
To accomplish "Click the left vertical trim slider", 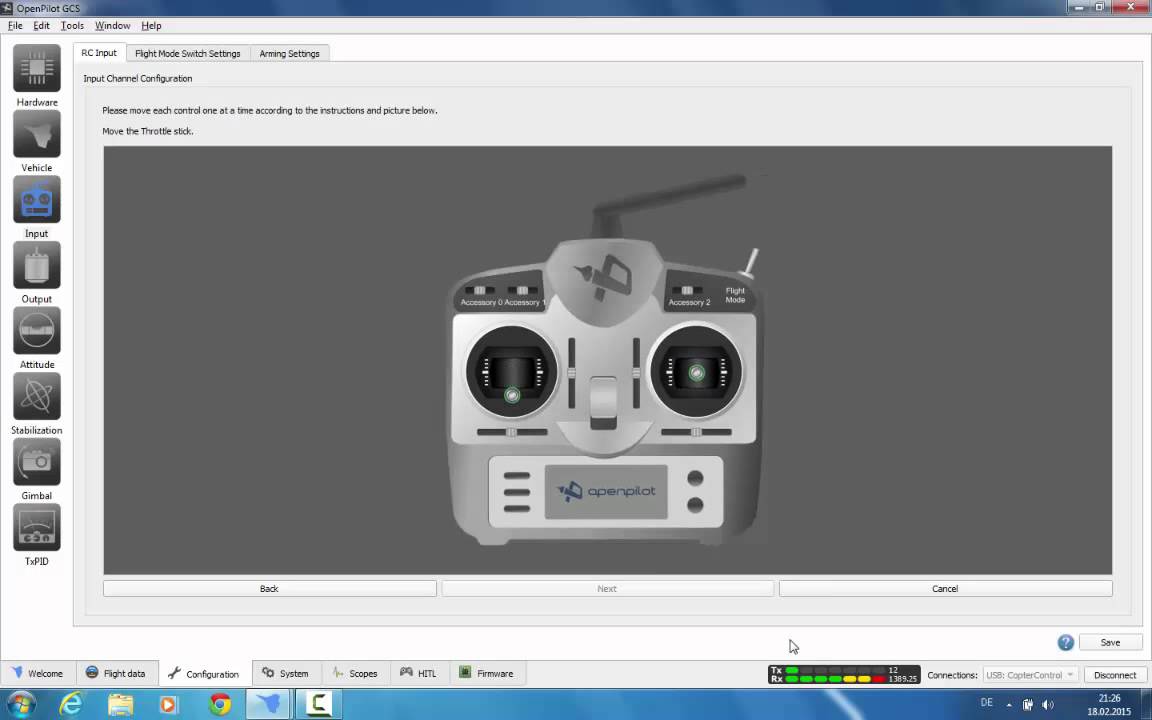I will [x=572, y=373].
